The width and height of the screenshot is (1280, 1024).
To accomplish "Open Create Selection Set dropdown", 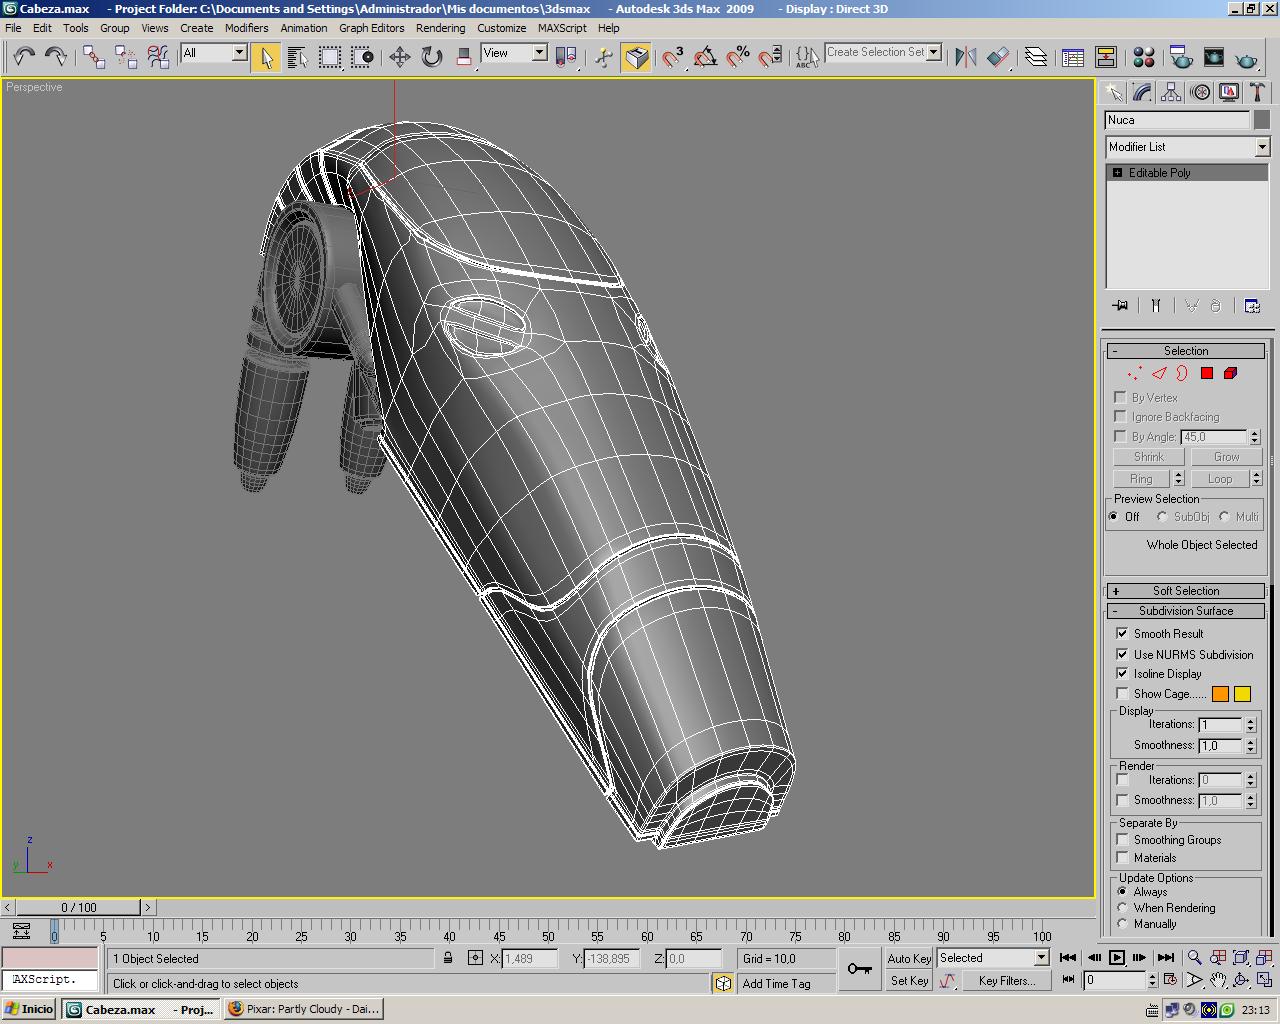I will click(x=934, y=52).
